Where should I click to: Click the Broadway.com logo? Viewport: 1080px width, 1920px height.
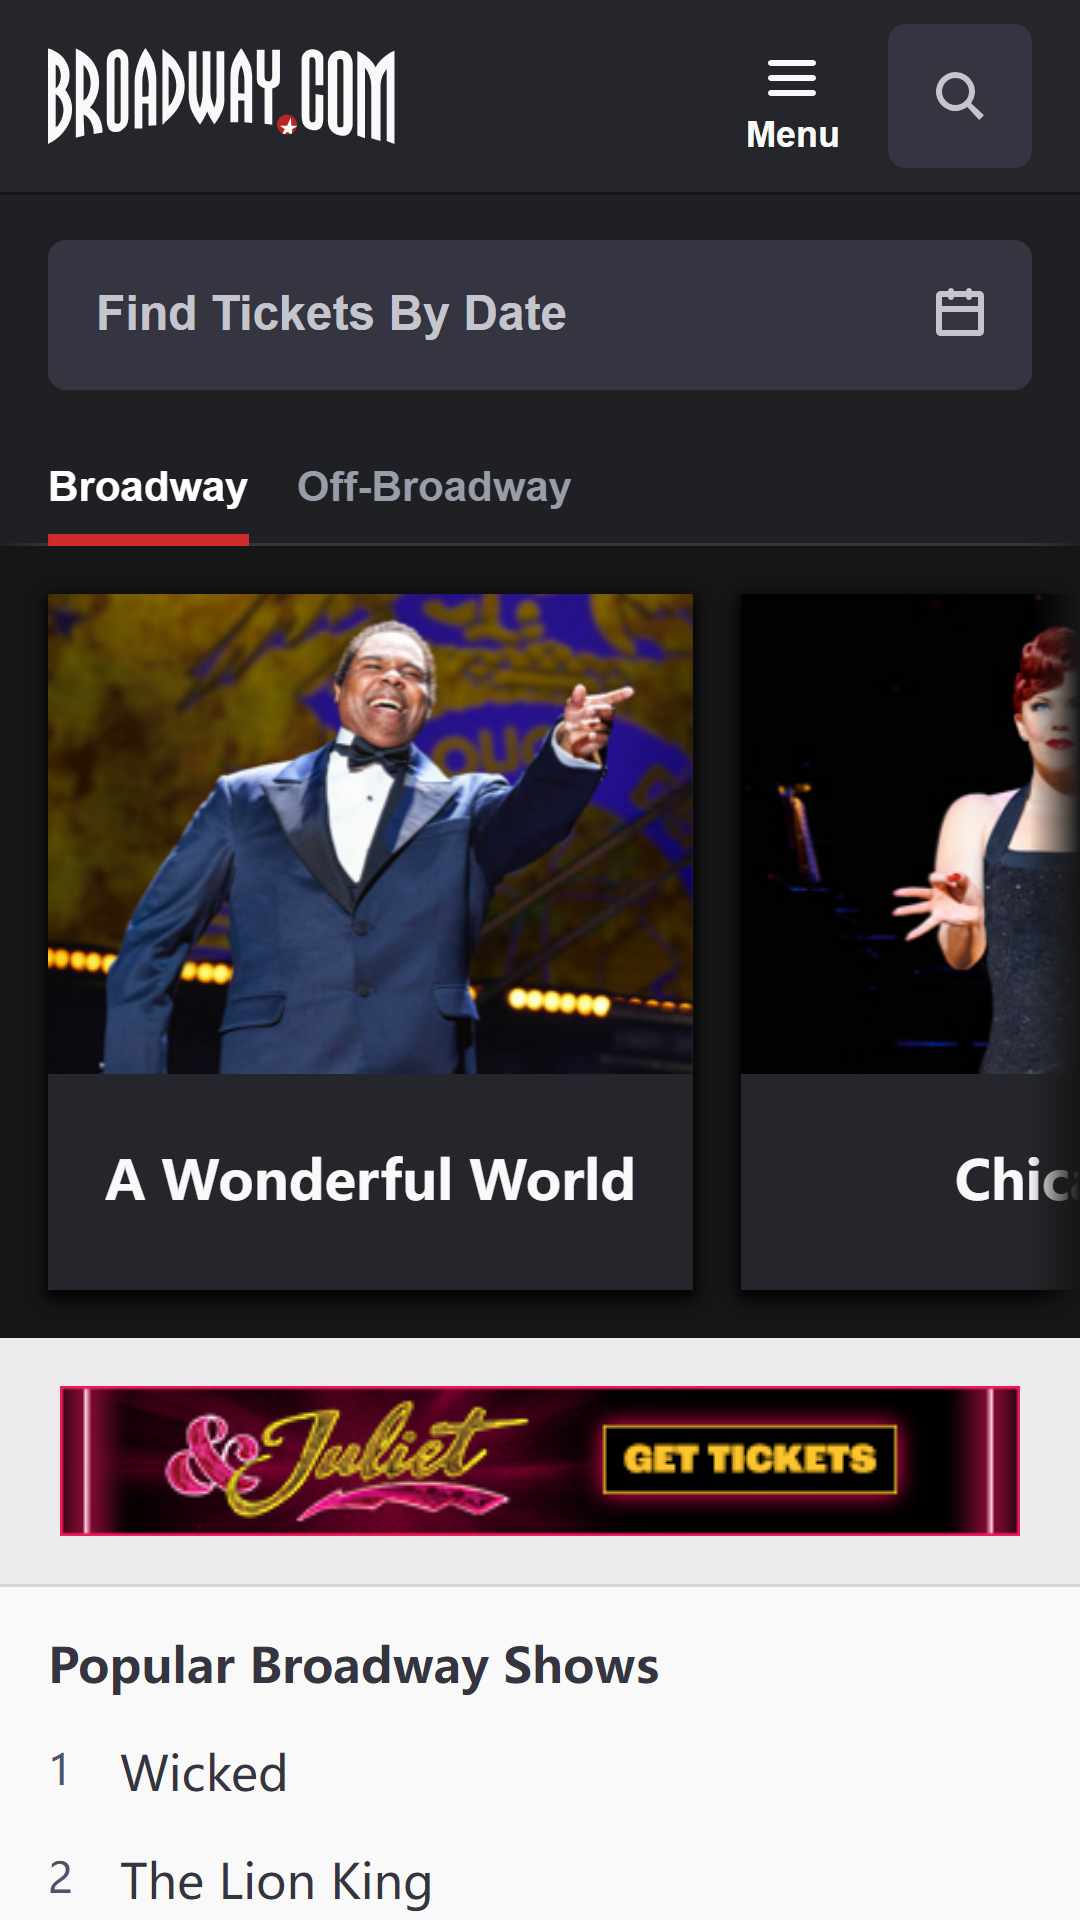[221, 96]
